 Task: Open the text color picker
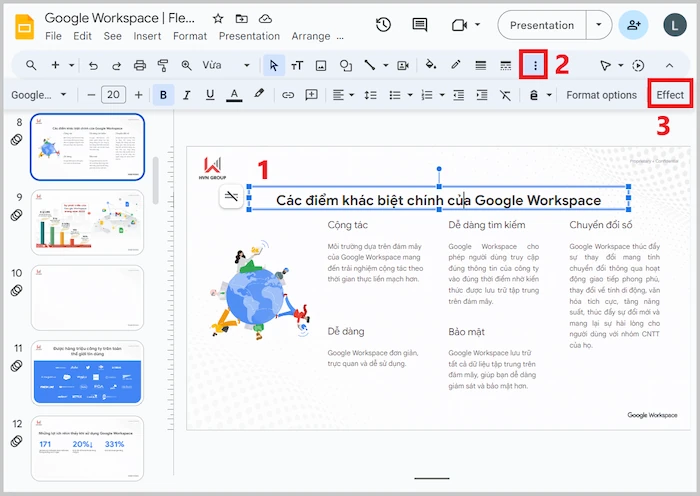(x=234, y=95)
